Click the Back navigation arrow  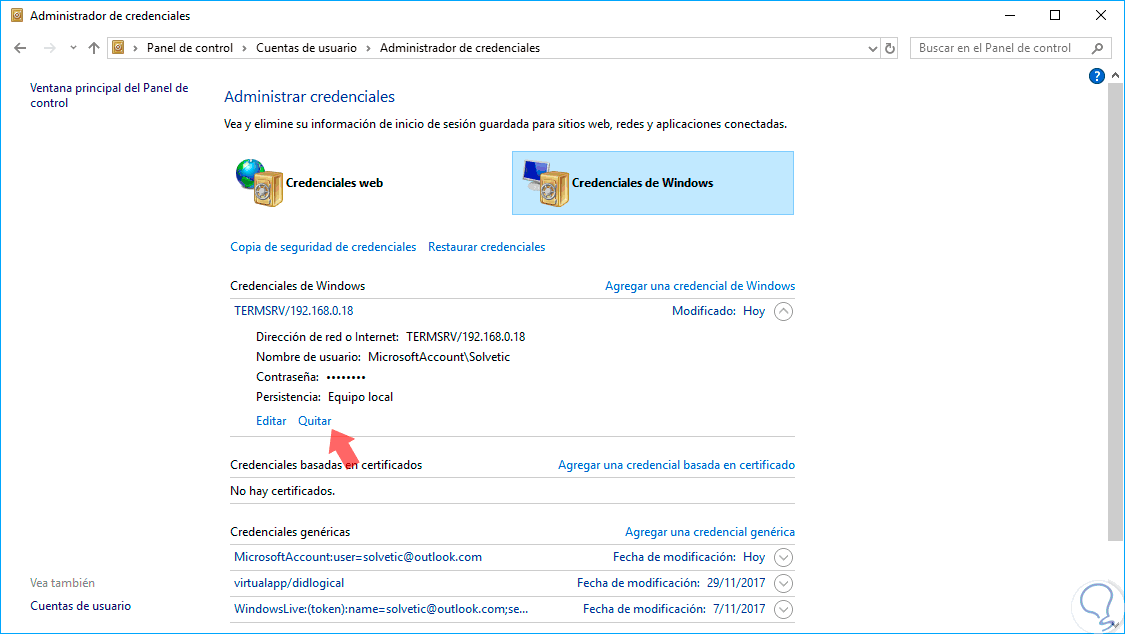[20, 48]
